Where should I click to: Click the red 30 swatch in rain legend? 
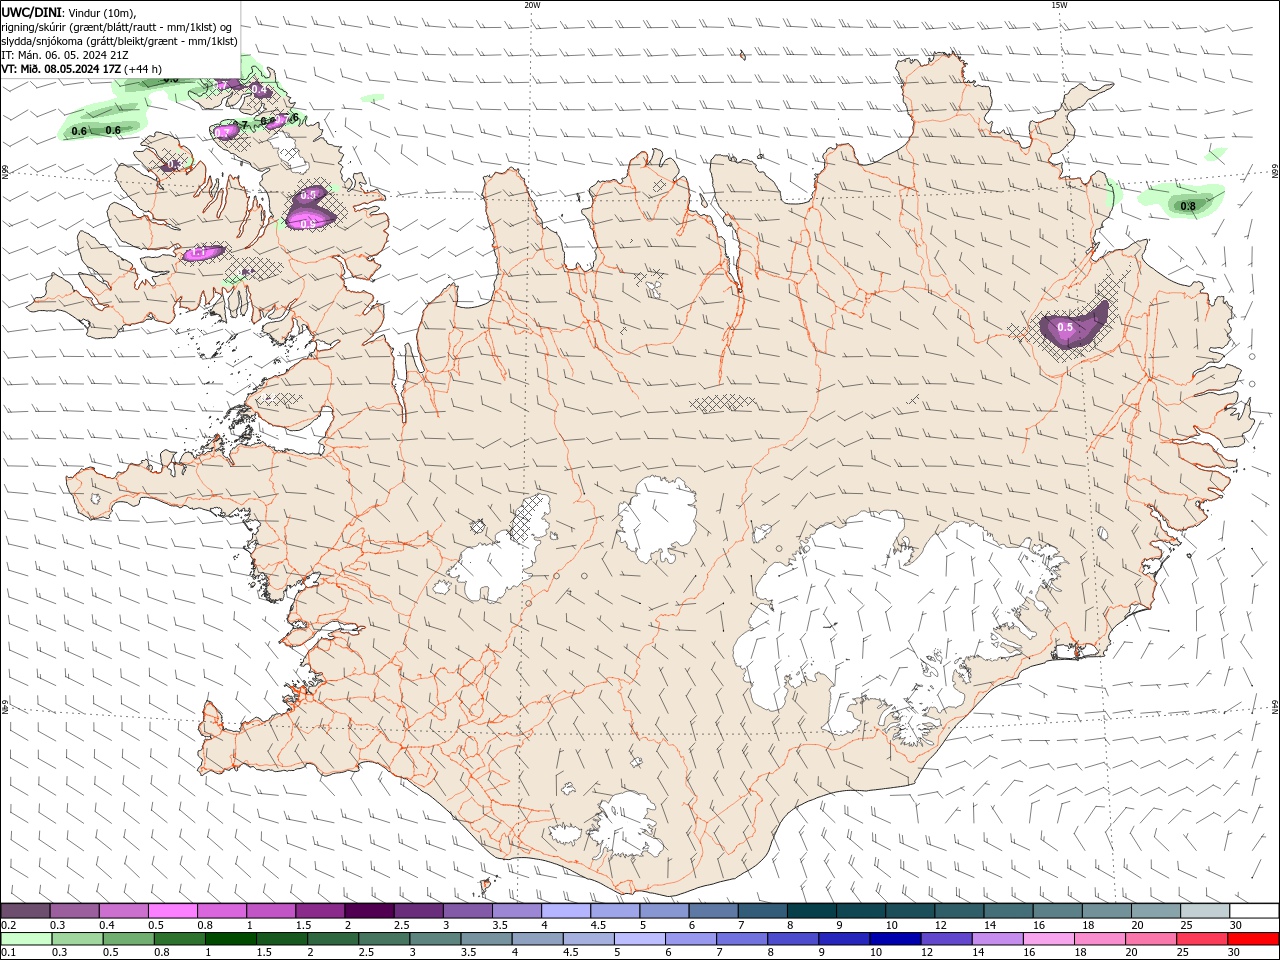coord(1253,939)
